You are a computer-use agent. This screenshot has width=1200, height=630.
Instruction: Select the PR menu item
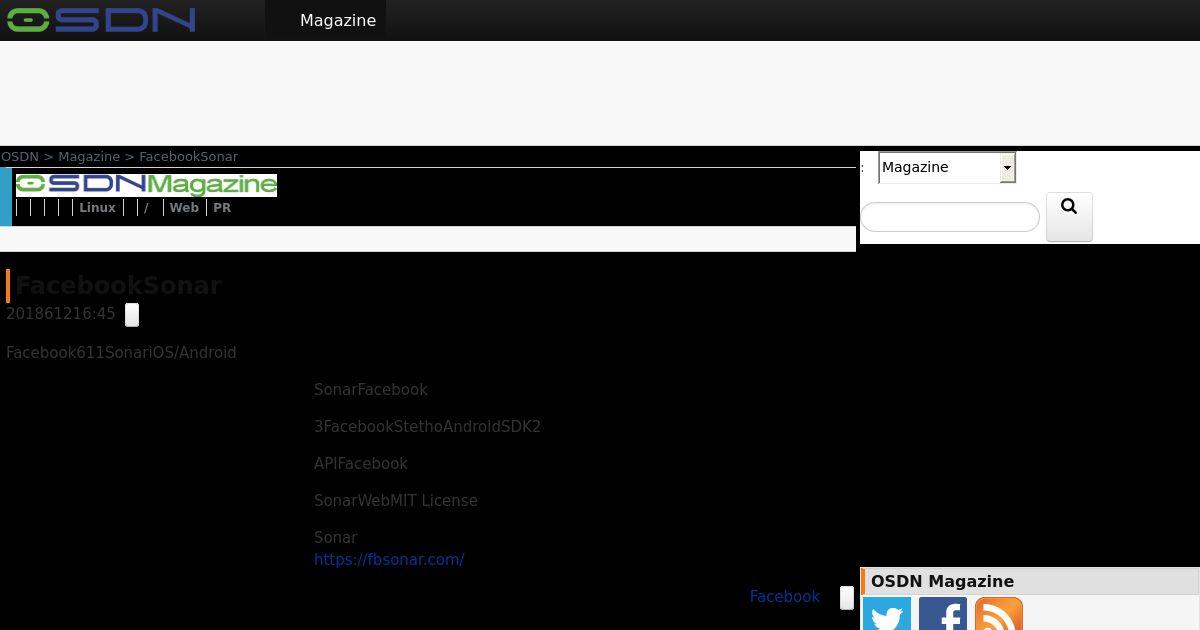click(222, 208)
